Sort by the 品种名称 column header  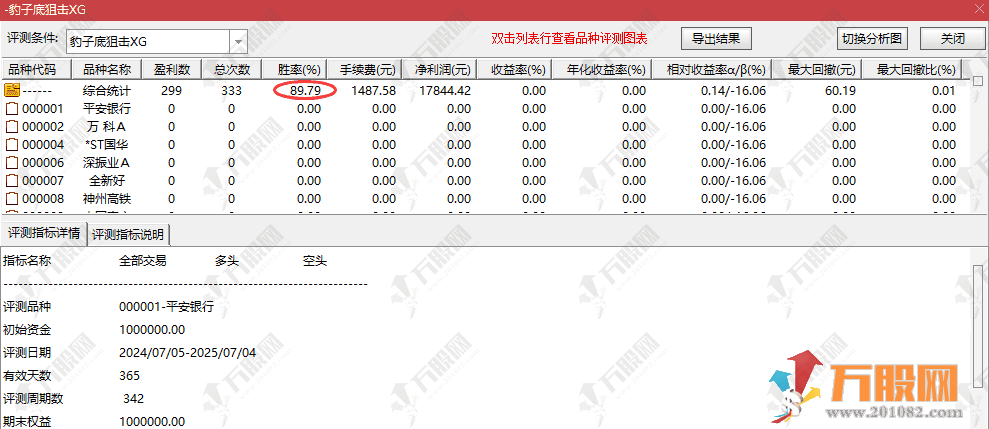107,69
